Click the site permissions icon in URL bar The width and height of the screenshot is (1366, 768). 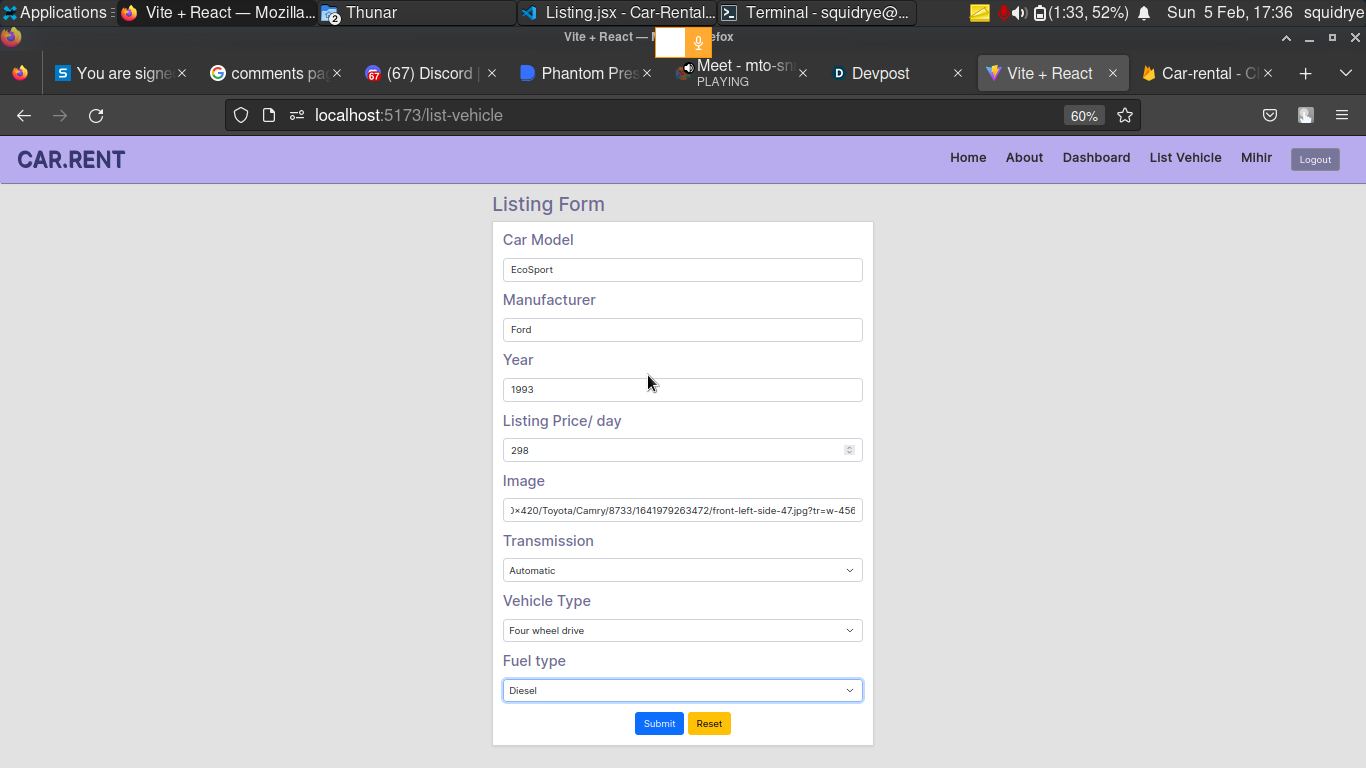pyautogui.click(x=296, y=115)
